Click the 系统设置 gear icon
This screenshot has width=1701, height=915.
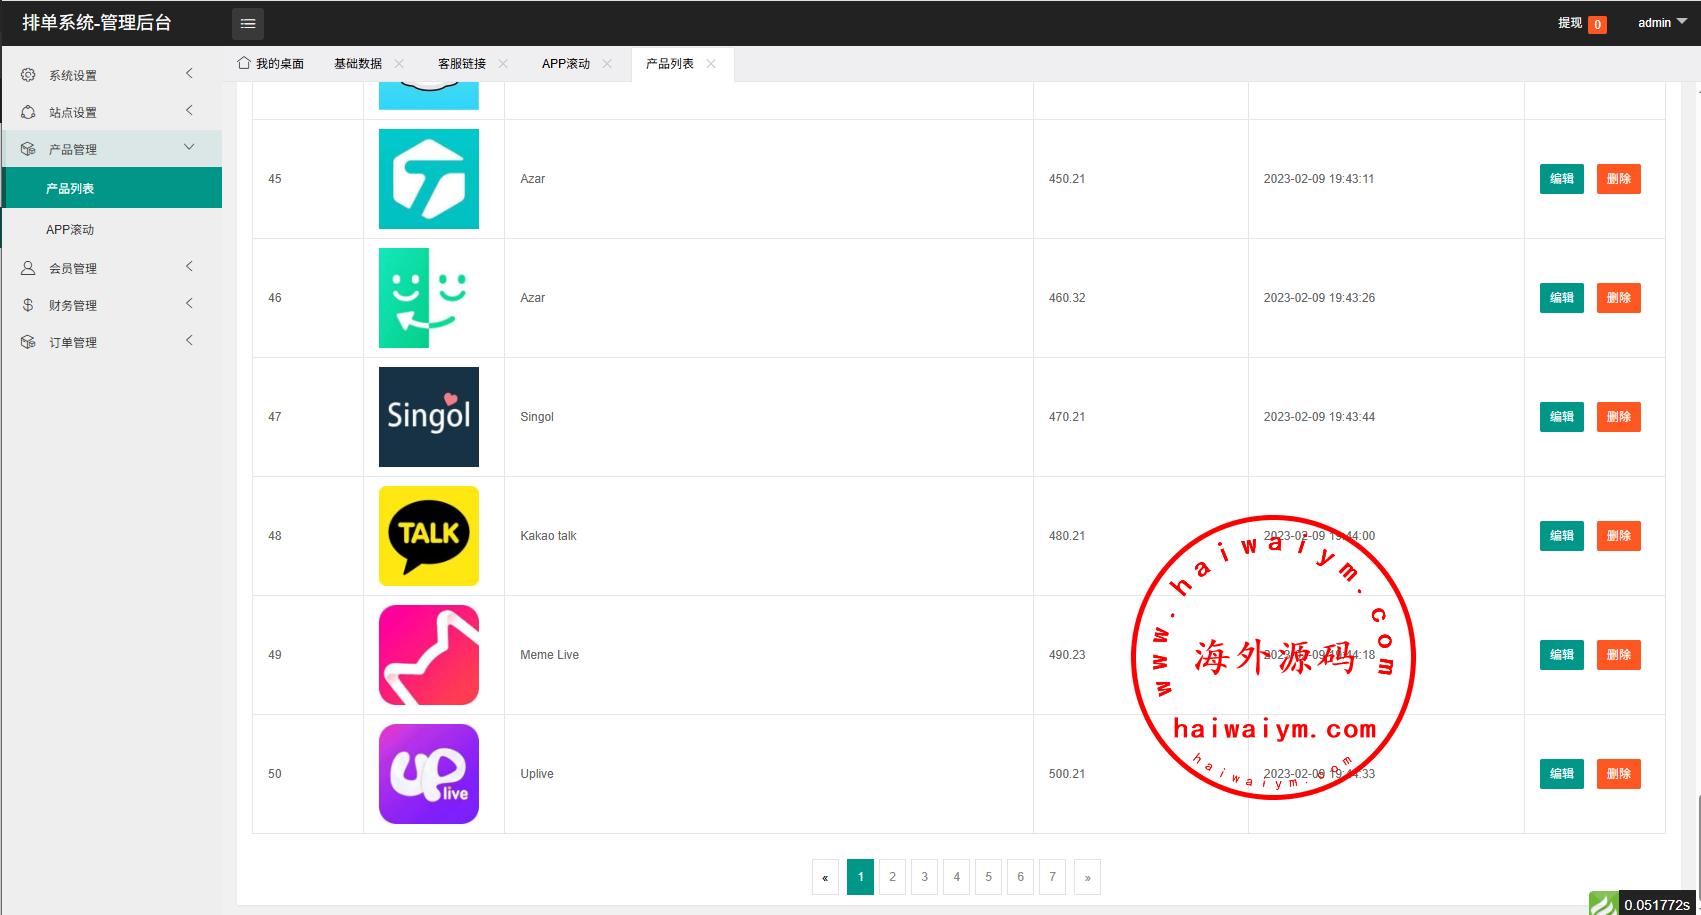click(28, 75)
